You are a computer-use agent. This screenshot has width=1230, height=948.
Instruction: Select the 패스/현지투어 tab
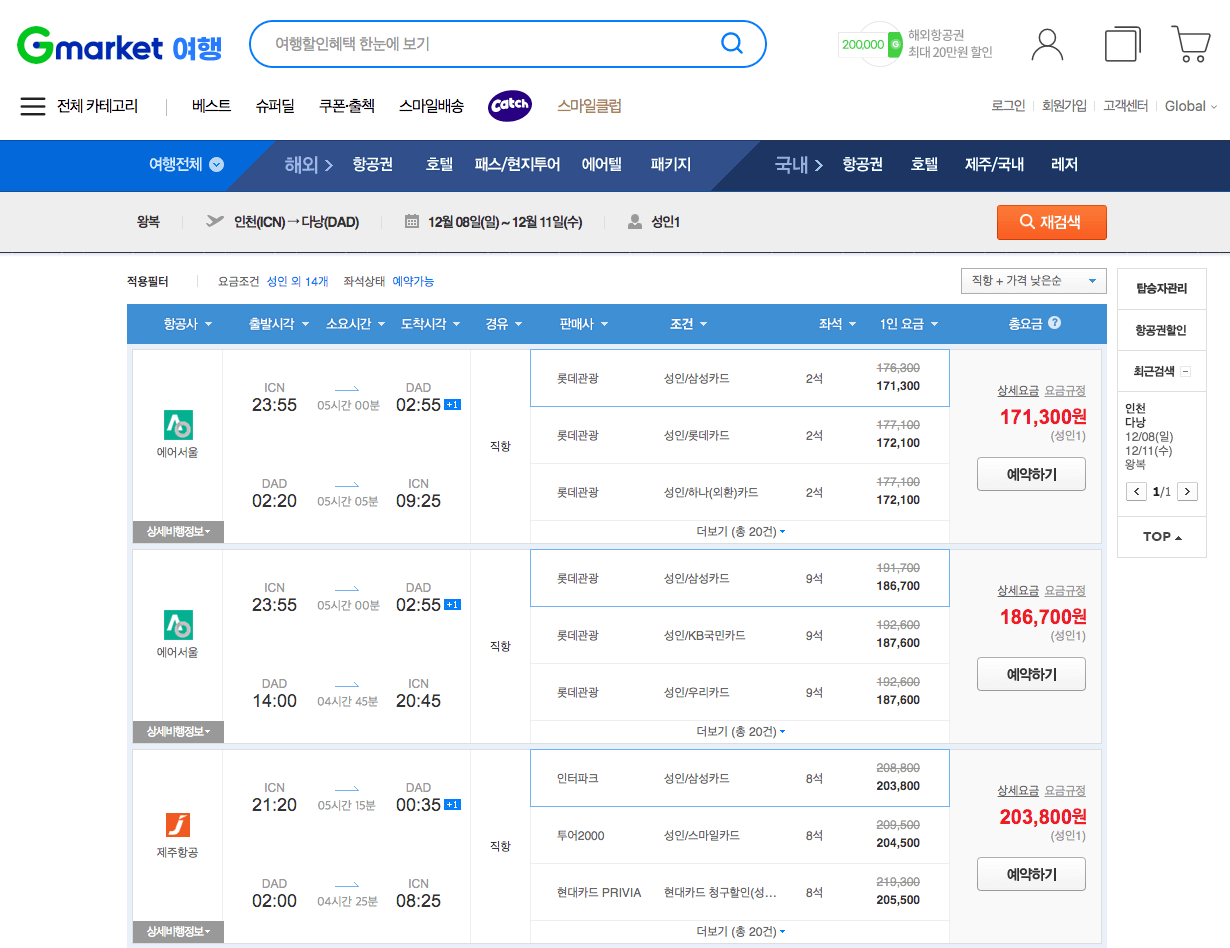click(x=517, y=165)
